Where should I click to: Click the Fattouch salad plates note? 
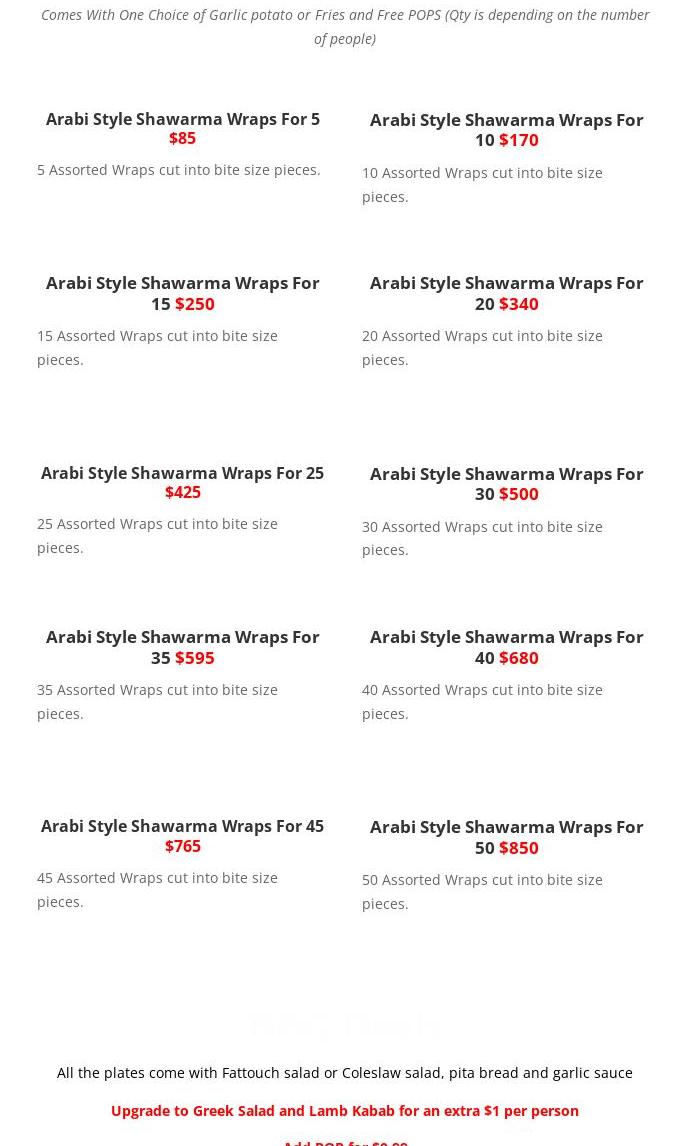[344, 1073]
